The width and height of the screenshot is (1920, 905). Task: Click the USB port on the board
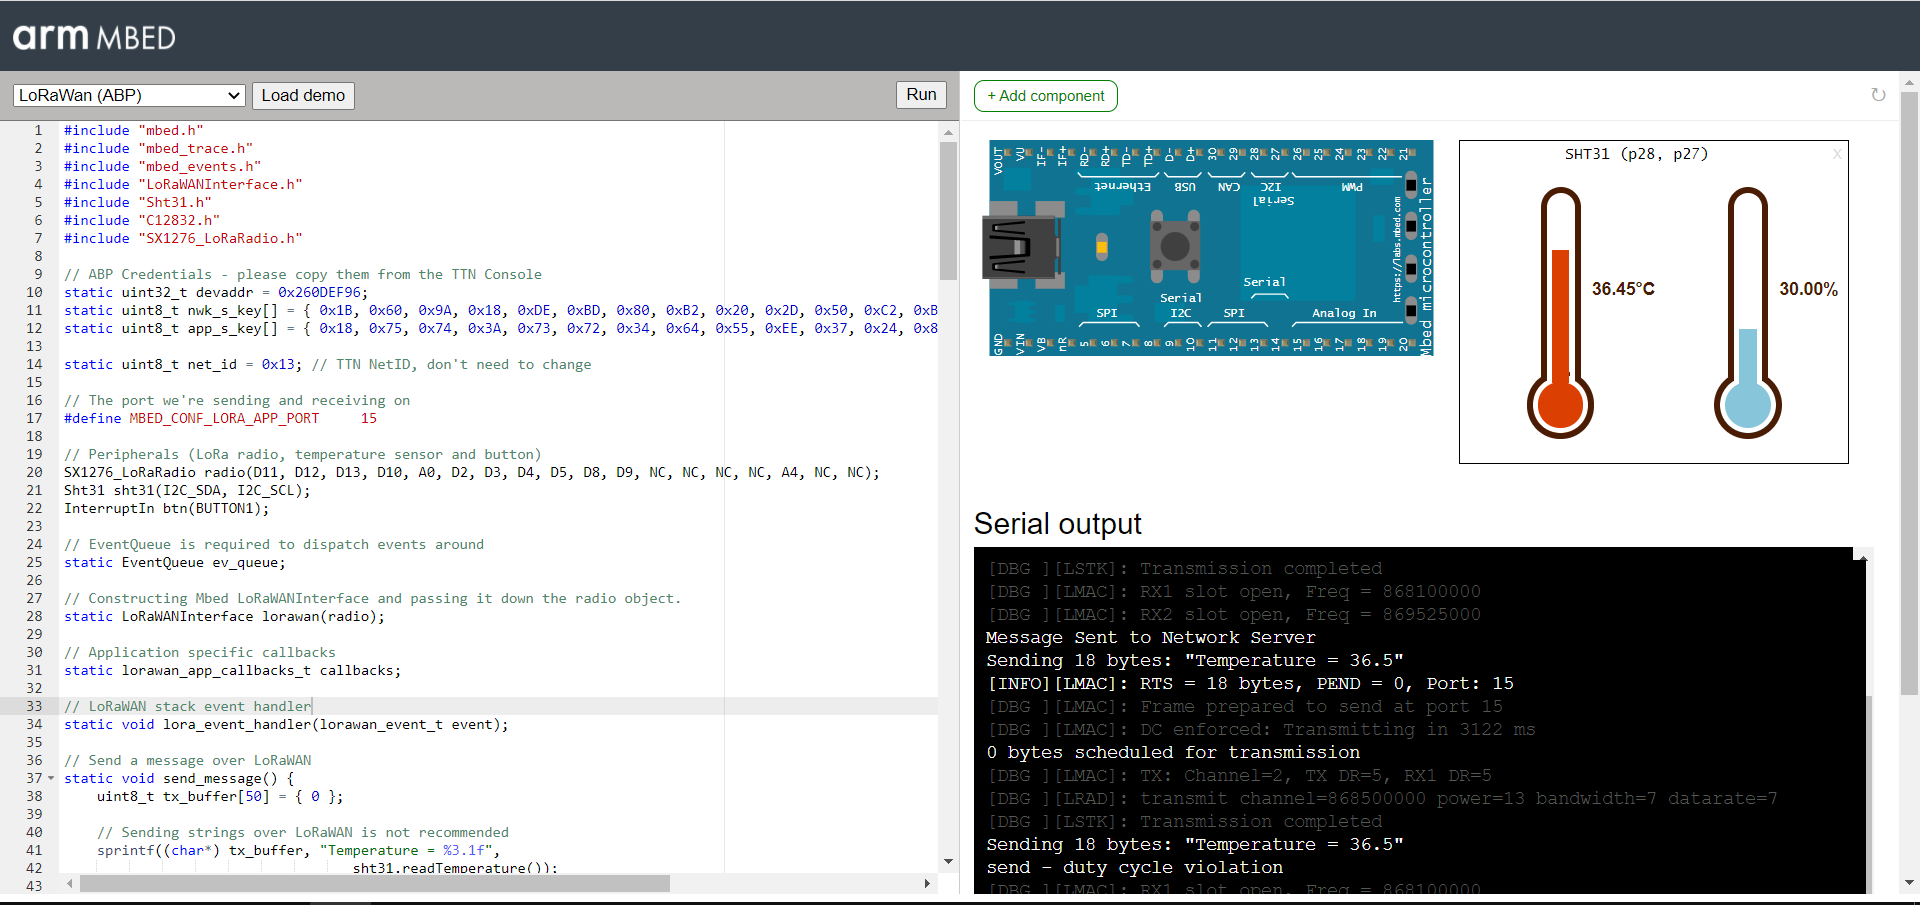click(1021, 247)
